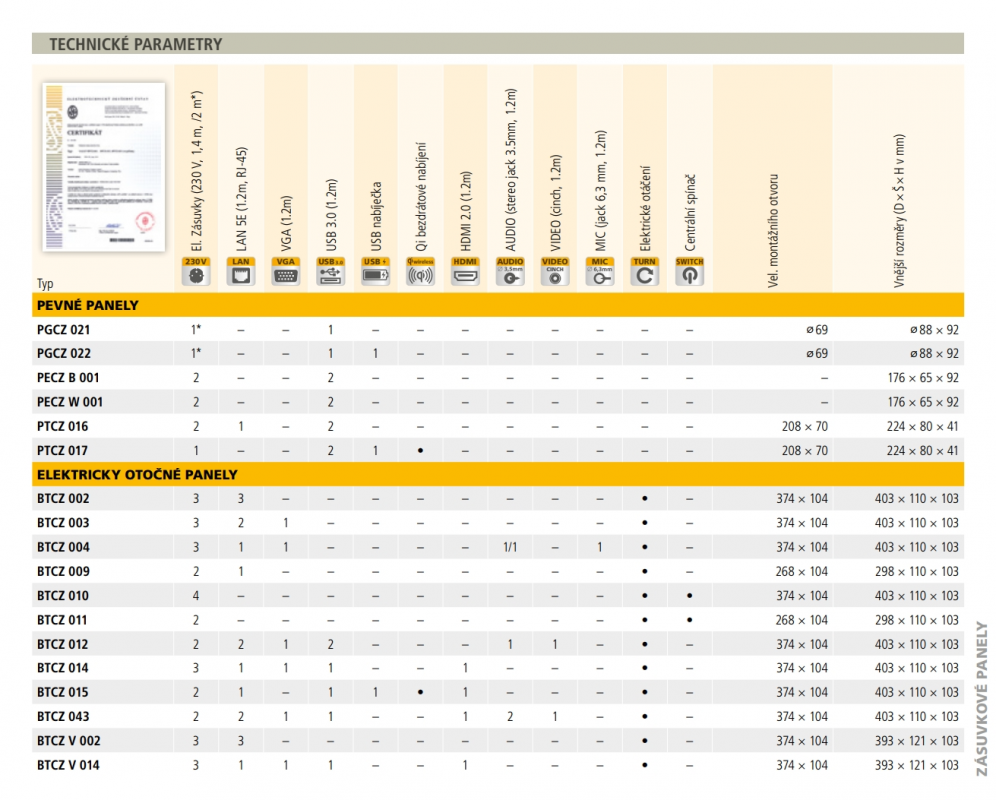Click the BTCZ V 014 row label
Viewport: 996px width, 800px height.
68,765
